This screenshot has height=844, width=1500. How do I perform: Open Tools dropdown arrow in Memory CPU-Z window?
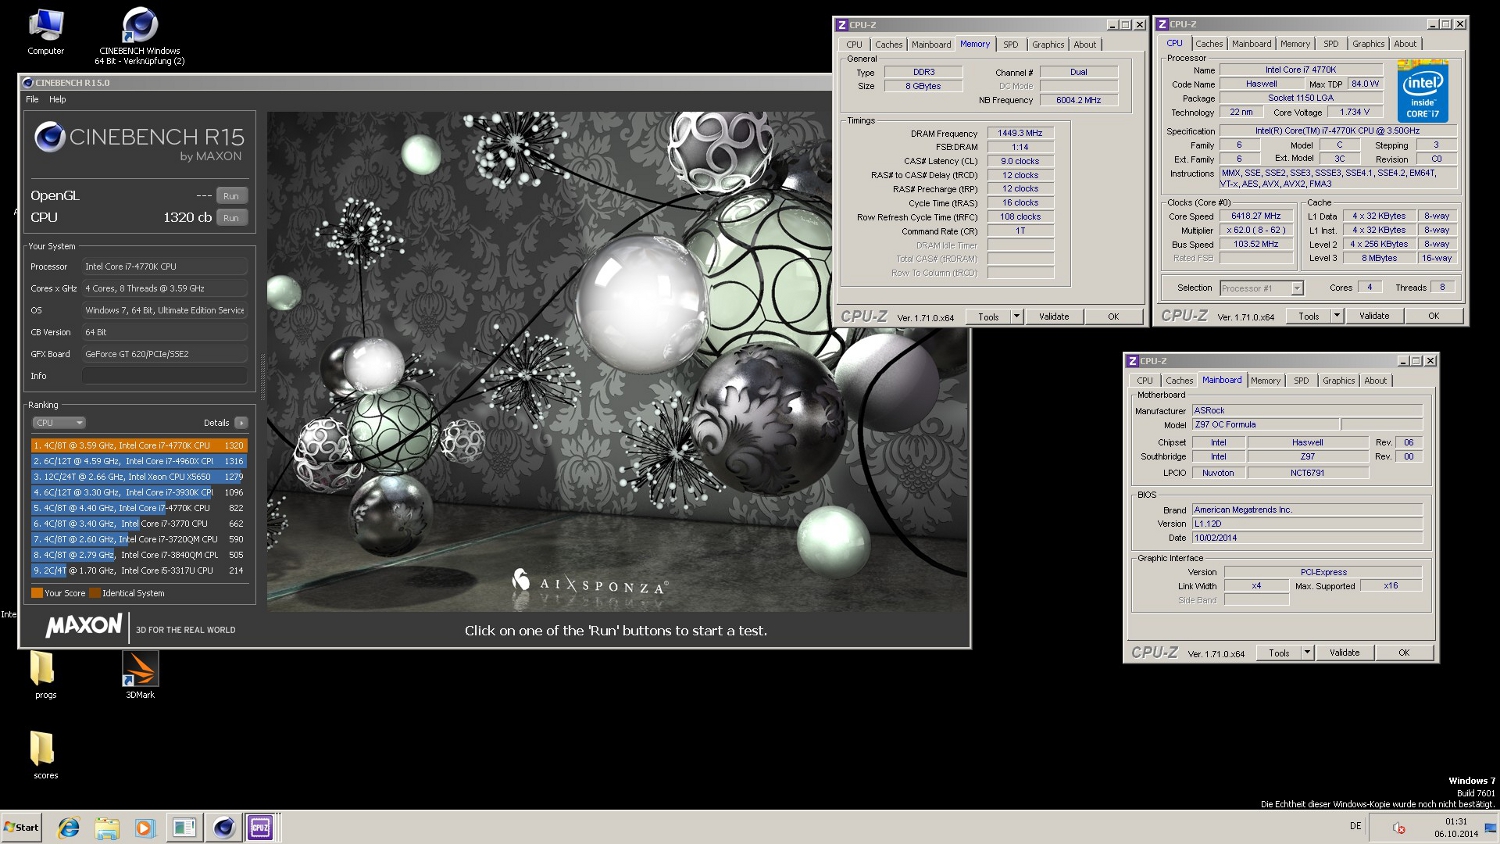pos(1017,317)
